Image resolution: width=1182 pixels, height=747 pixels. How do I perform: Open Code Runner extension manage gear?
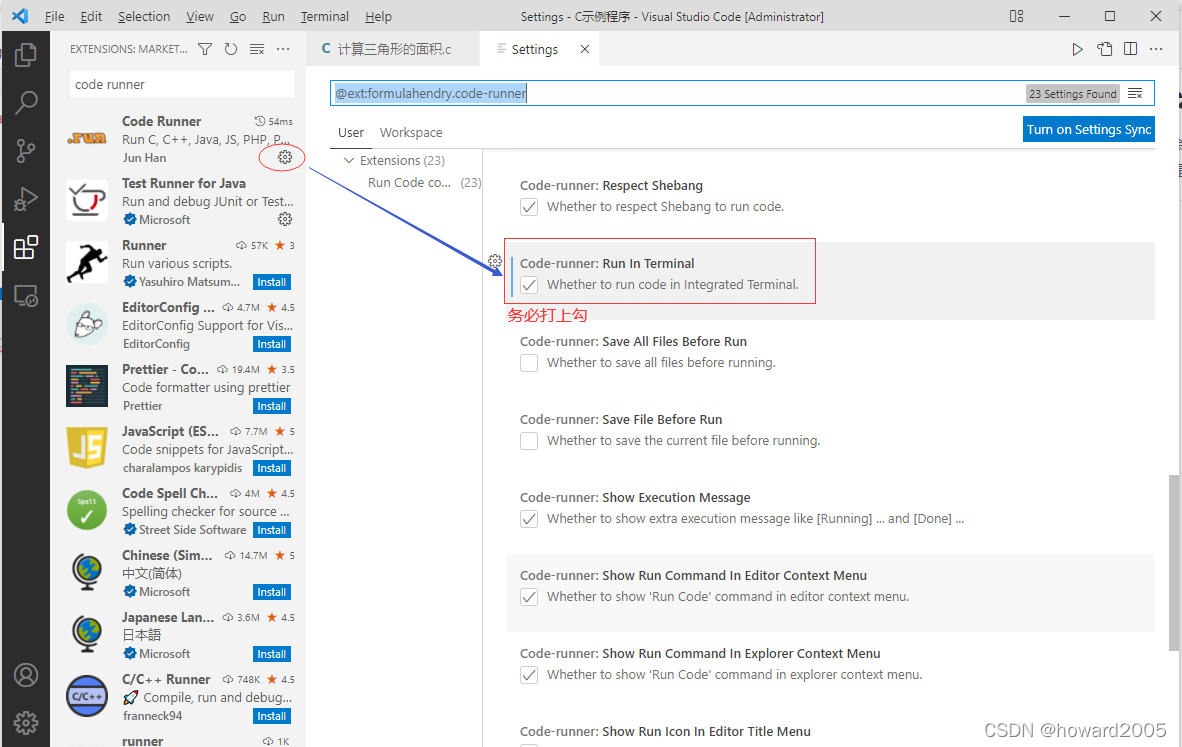pyautogui.click(x=284, y=157)
